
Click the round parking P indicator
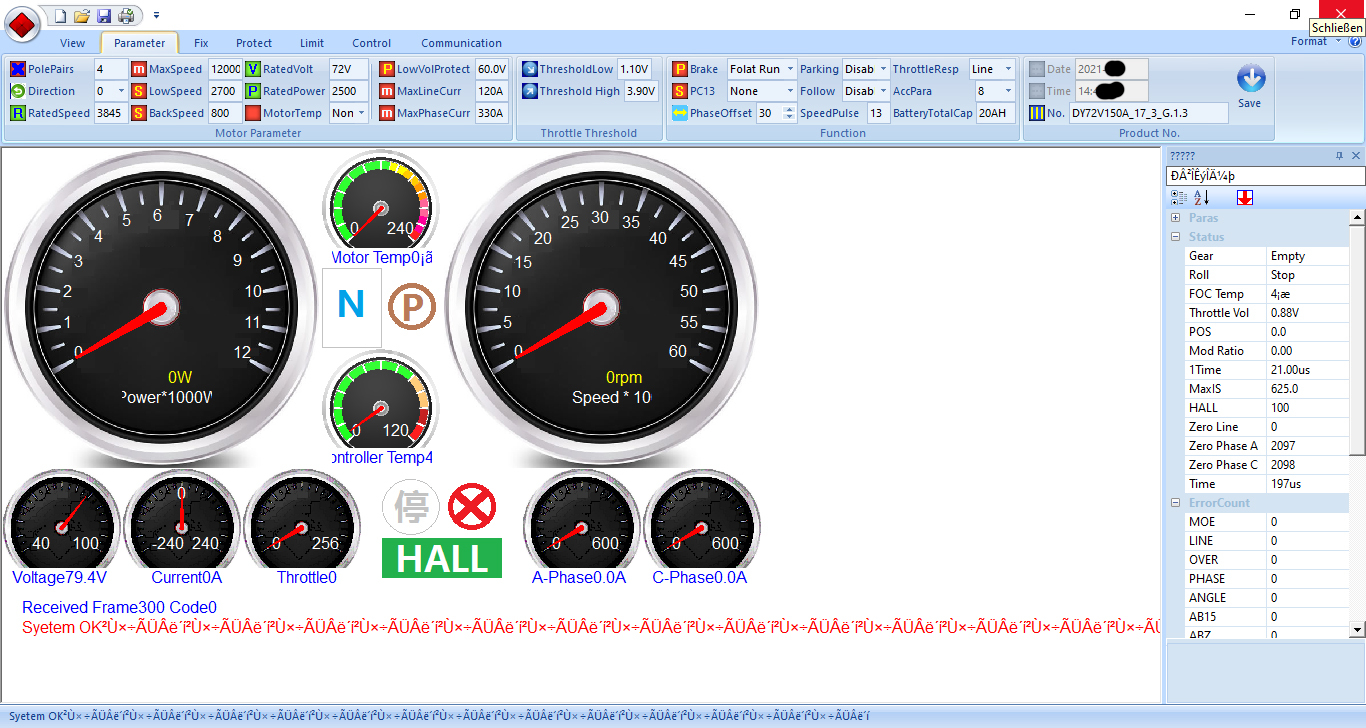(x=412, y=306)
